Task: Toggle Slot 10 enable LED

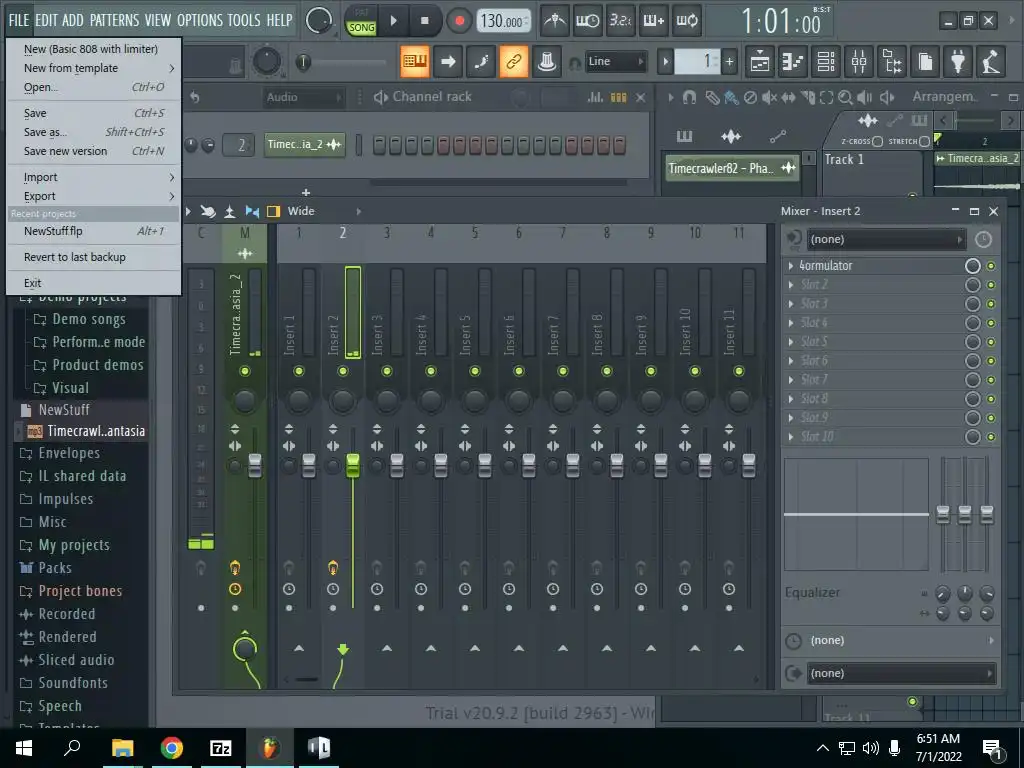Action: click(x=991, y=437)
